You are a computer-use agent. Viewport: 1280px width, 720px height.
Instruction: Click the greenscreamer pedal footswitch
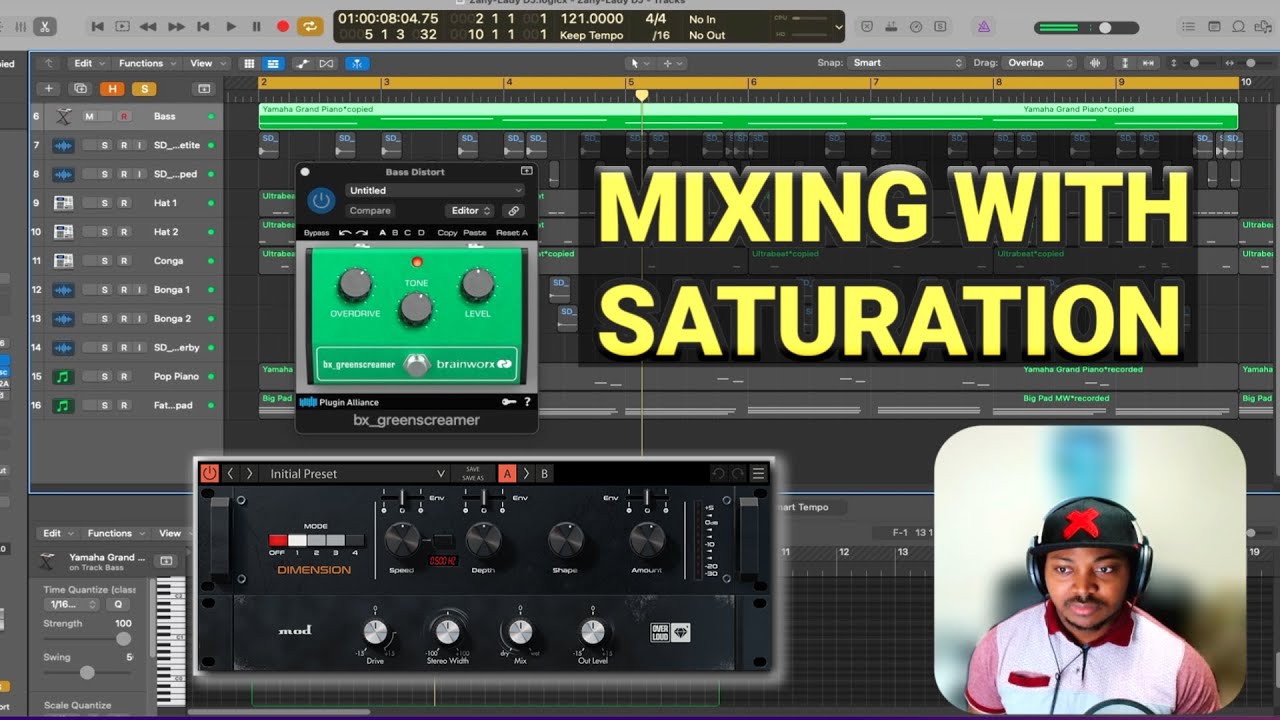coord(417,364)
